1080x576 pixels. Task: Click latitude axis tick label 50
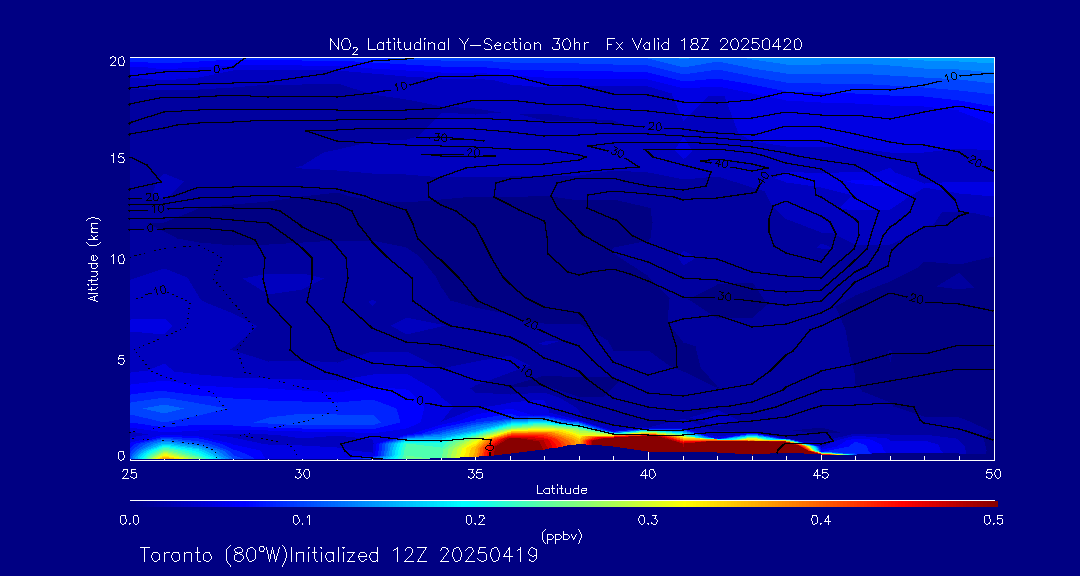coord(993,474)
